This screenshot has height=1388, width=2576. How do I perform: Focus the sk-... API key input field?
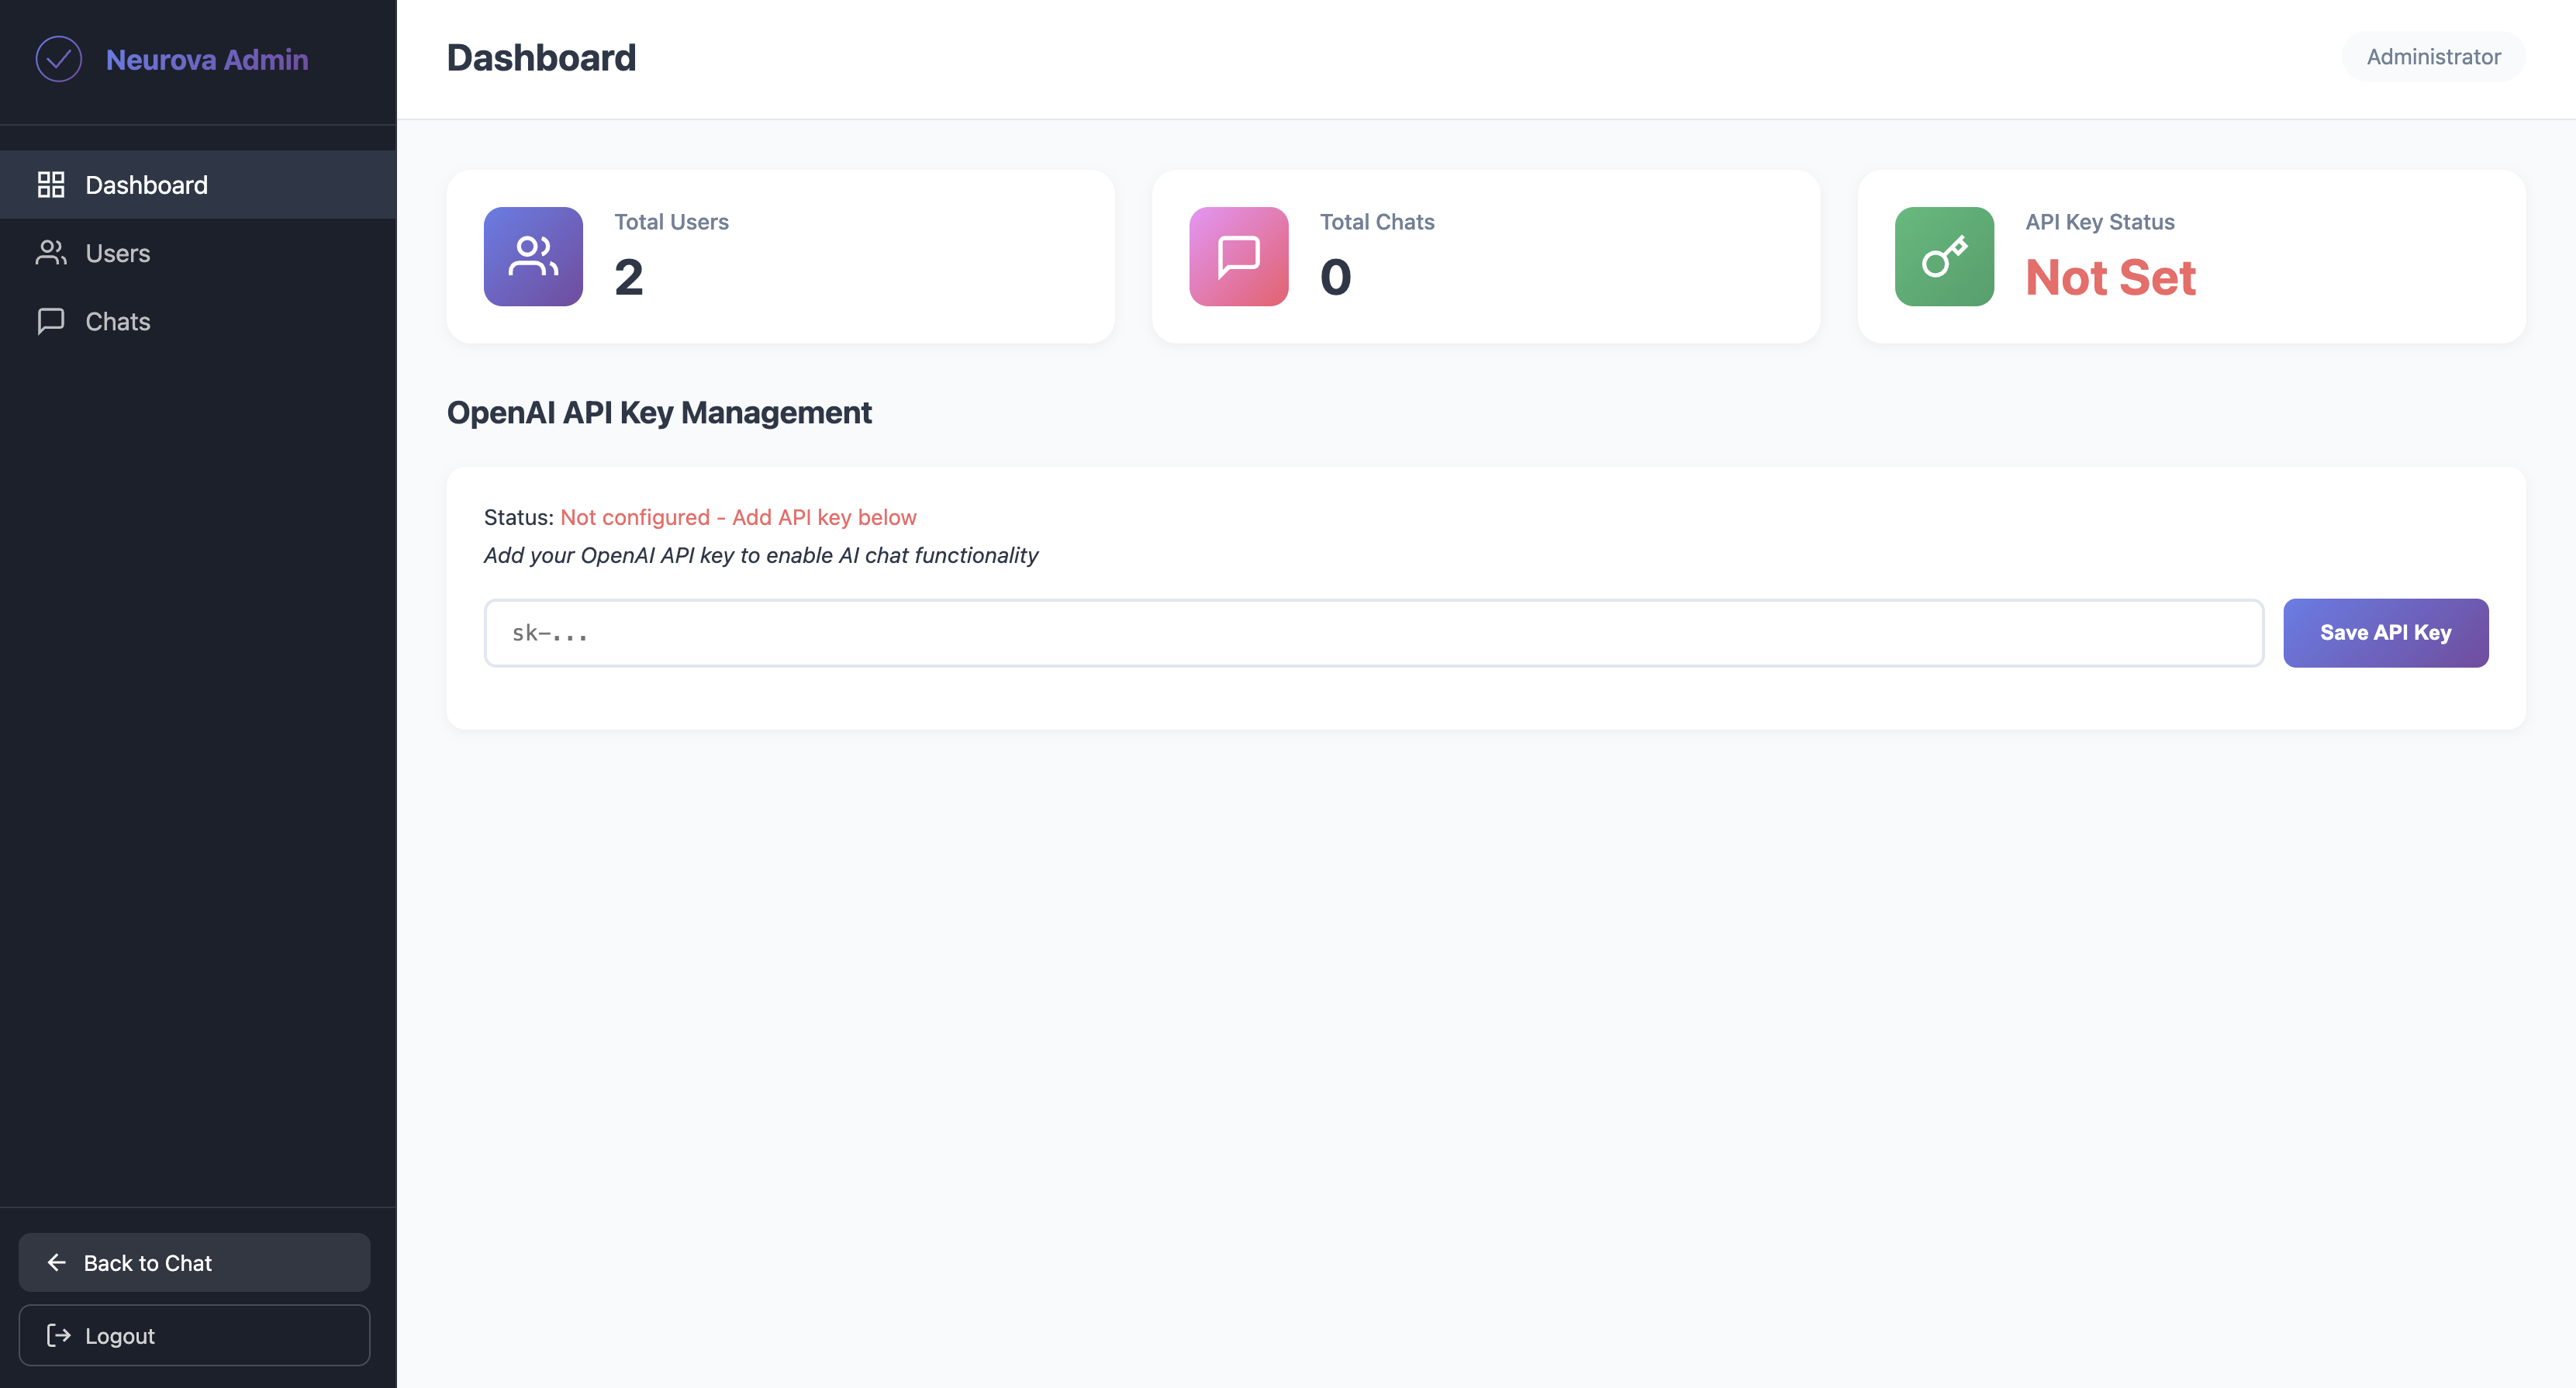click(x=1373, y=632)
